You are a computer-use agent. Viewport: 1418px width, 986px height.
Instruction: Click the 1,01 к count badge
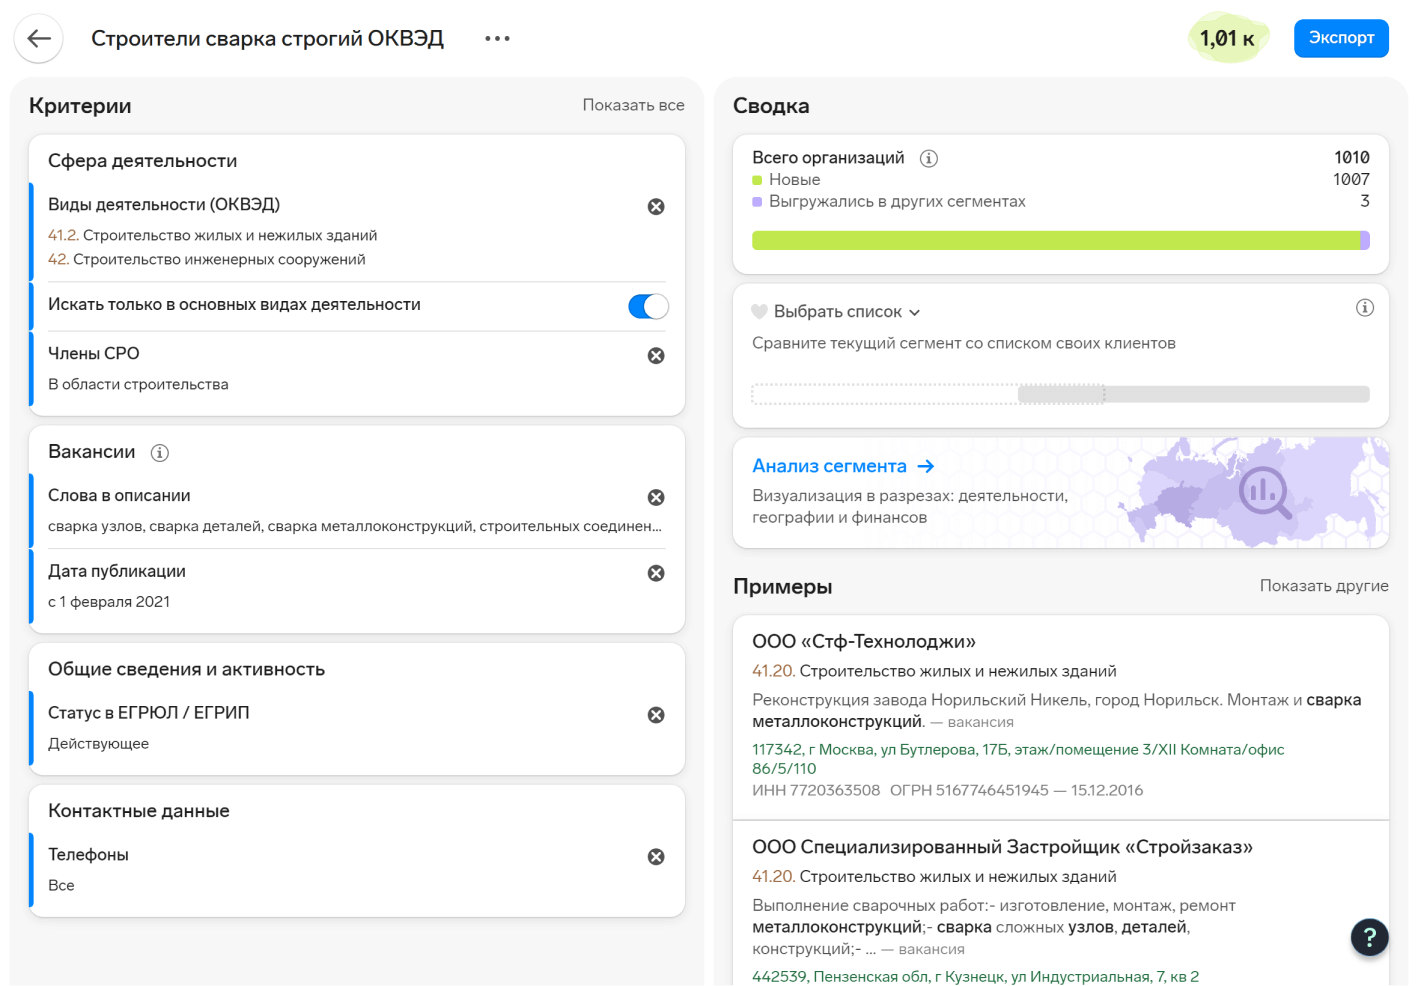(1228, 38)
